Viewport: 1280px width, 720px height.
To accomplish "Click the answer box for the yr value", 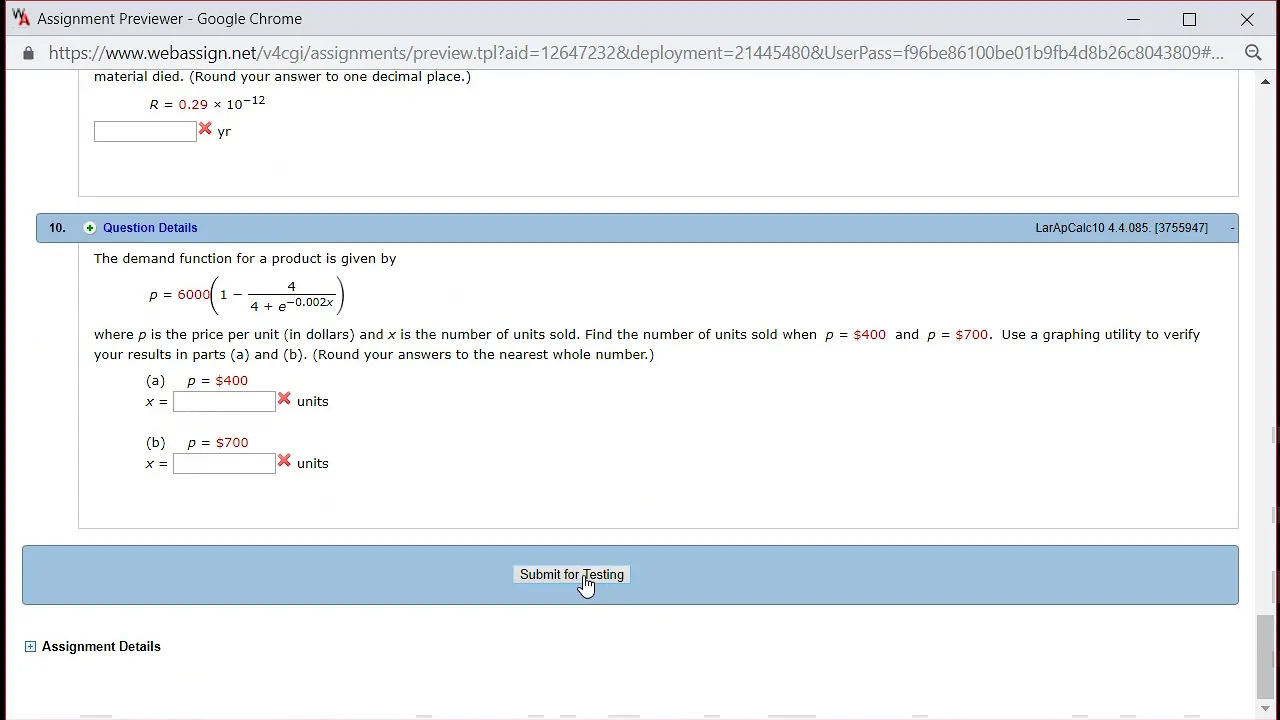I will (x=145, y=131).
